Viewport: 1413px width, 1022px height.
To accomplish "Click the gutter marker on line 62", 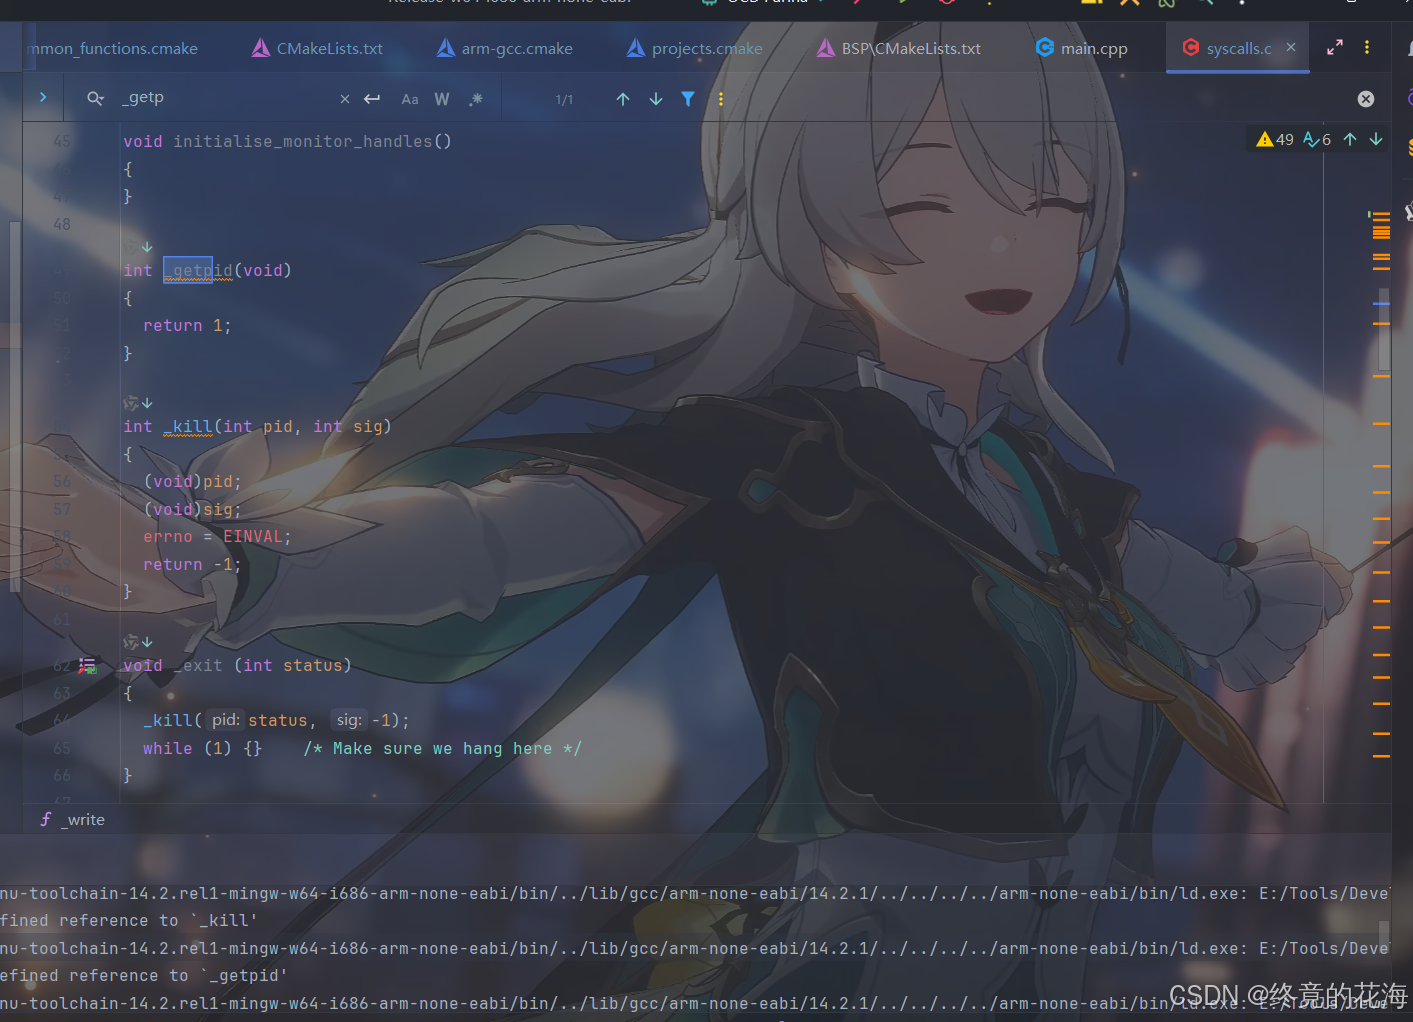I will coord(87,665).
